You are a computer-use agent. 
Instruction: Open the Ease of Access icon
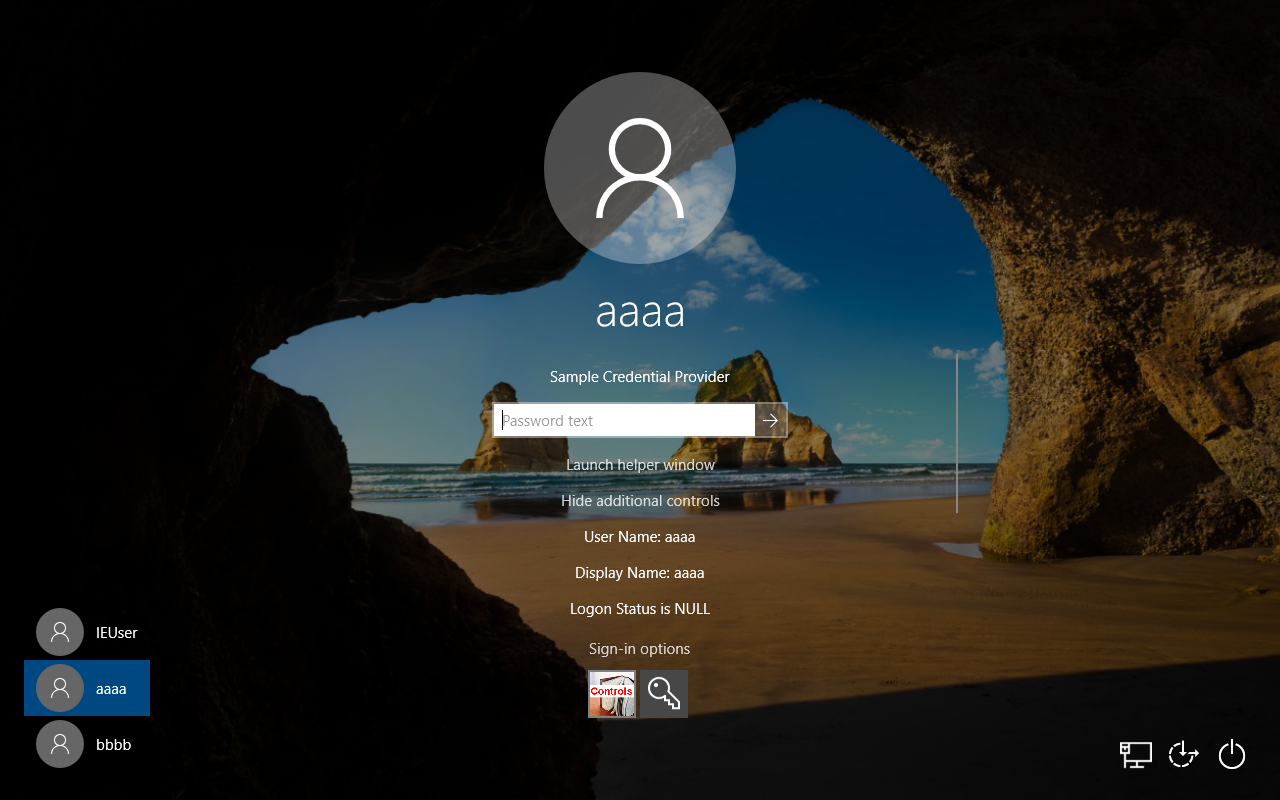(x=1184, y=754)
